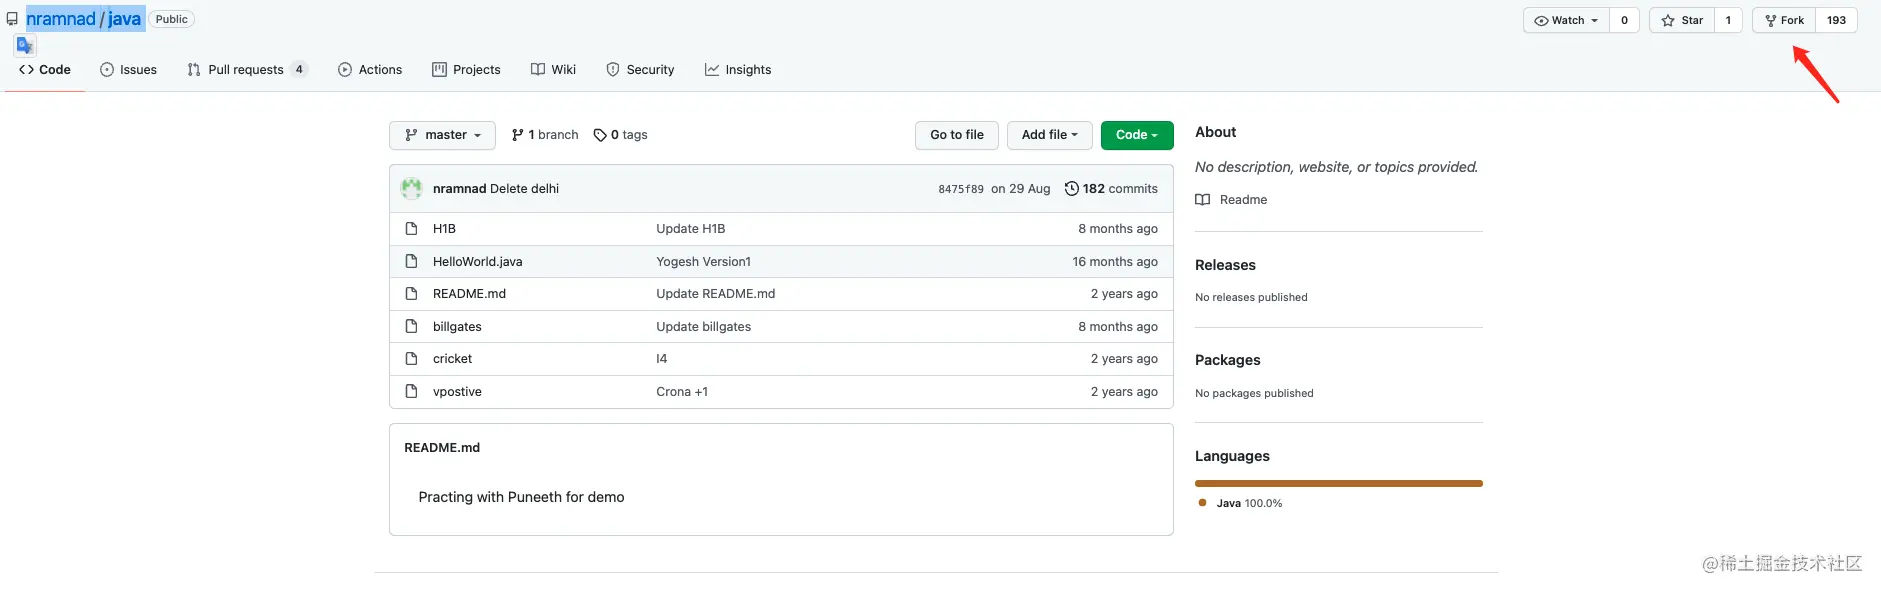Open the Releases heading link
1881x592 pixels.
coord(1225,265)
